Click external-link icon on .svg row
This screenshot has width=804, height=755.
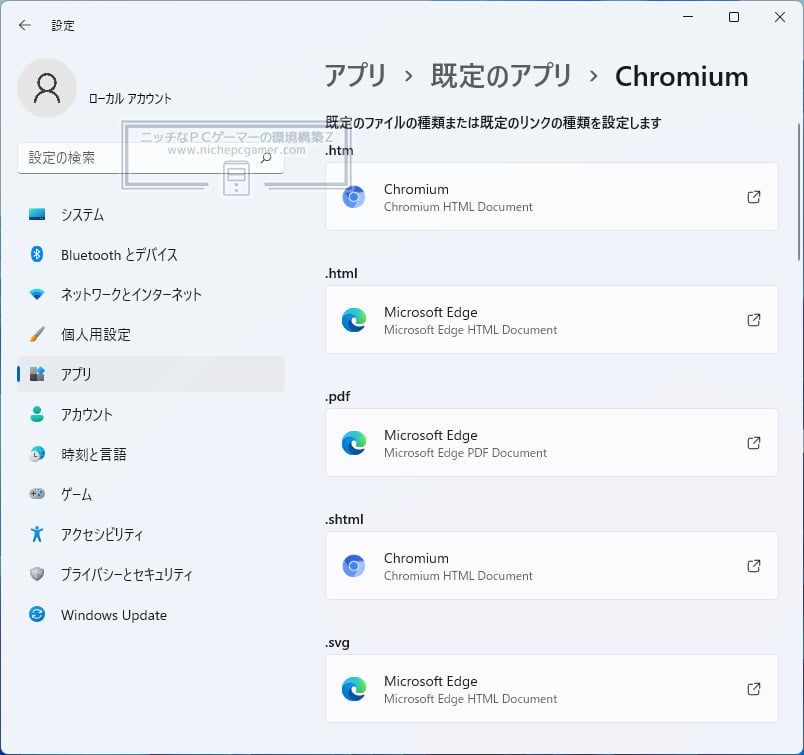click(x=753, y=689)
